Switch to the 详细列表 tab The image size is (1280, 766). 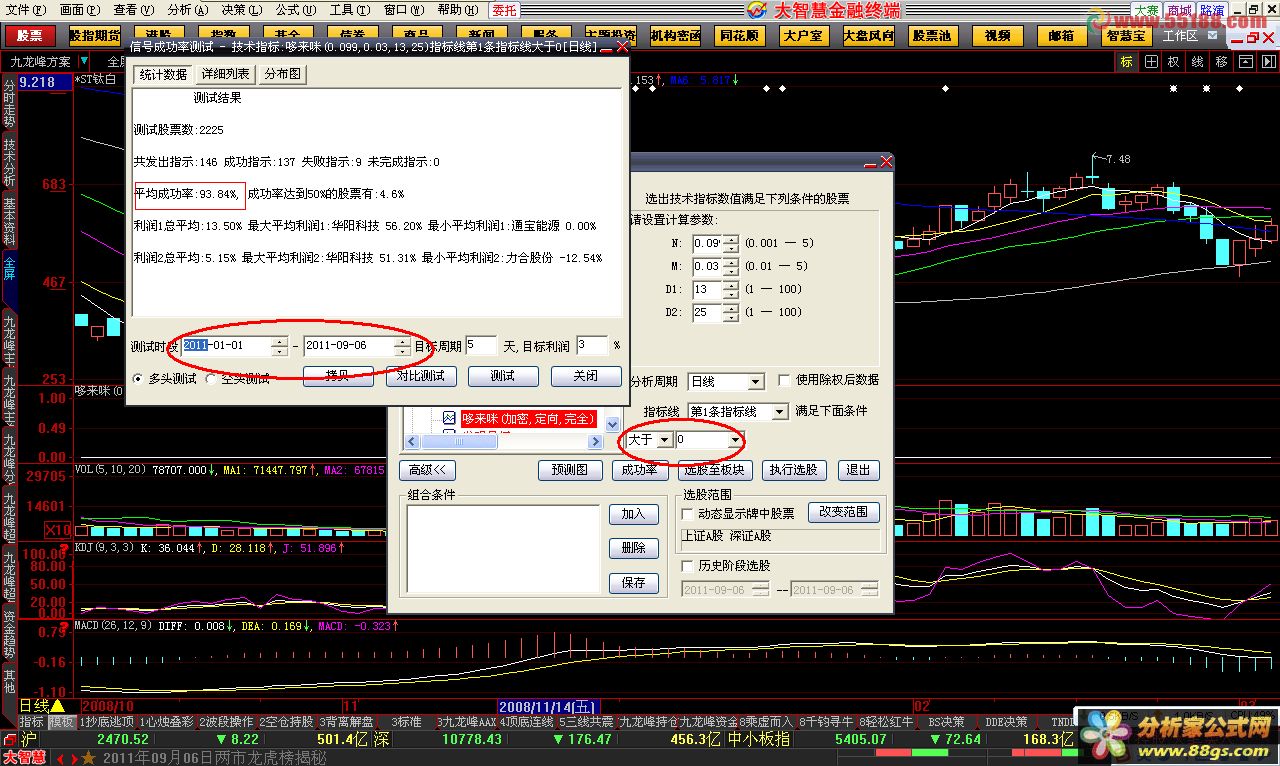pos(226,74)
